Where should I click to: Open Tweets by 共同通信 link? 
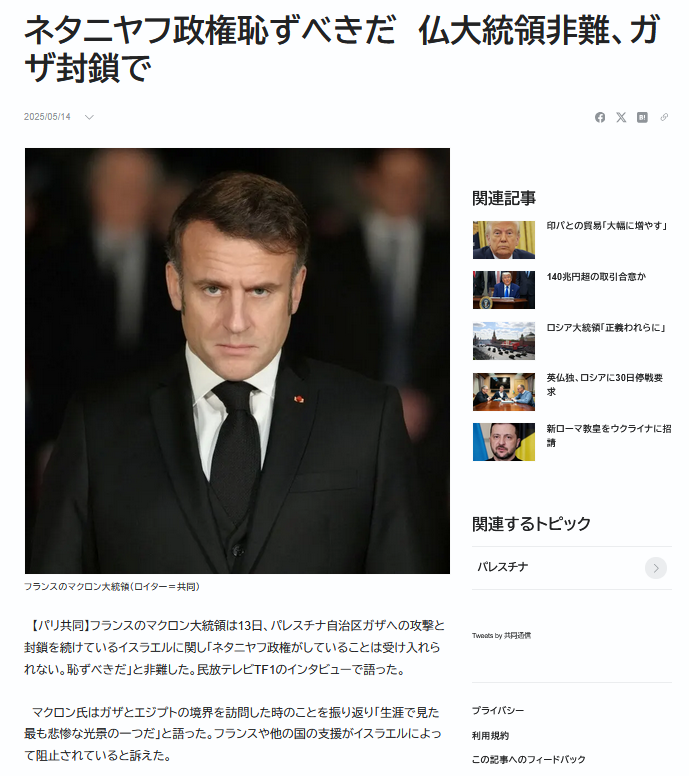coord(501,635)
